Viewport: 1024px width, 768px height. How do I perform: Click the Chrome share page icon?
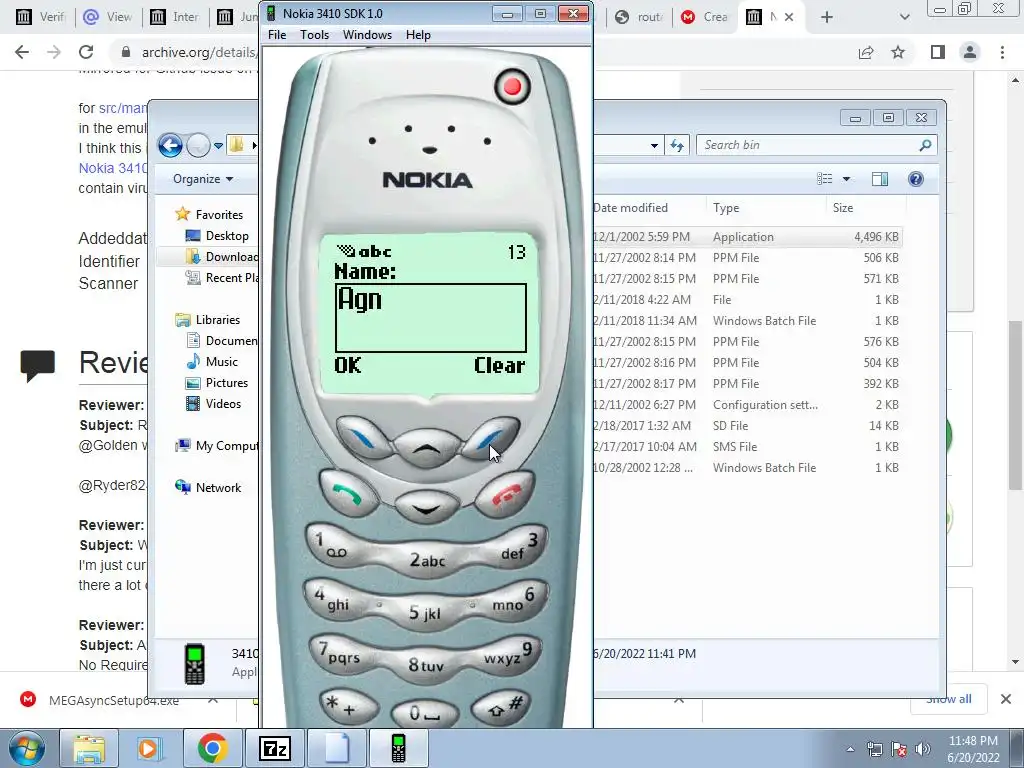coord(866,52)
